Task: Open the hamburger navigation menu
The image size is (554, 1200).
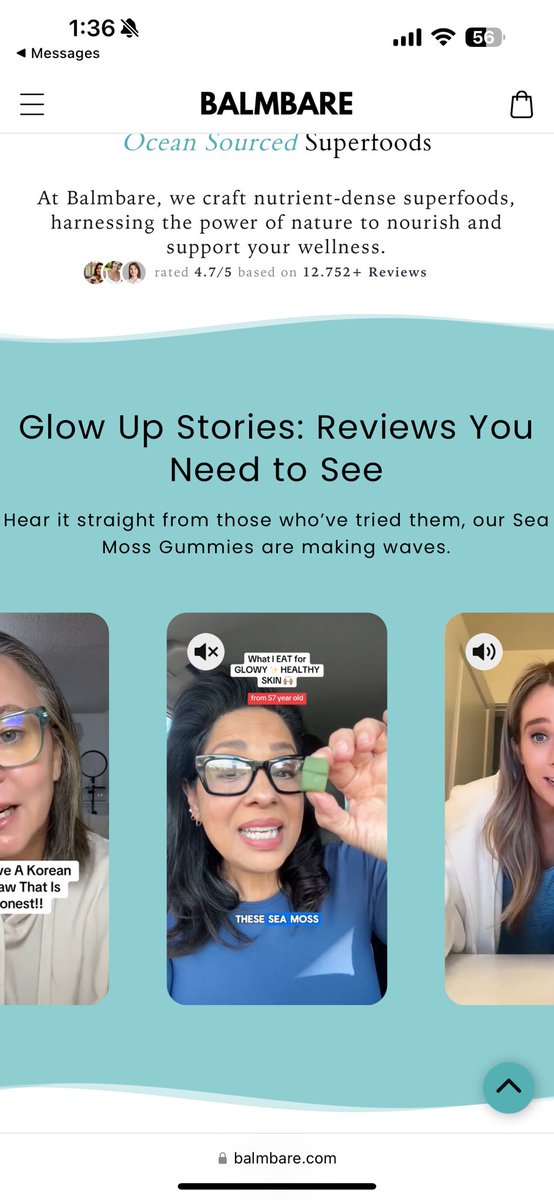Action: pos(32,104)
